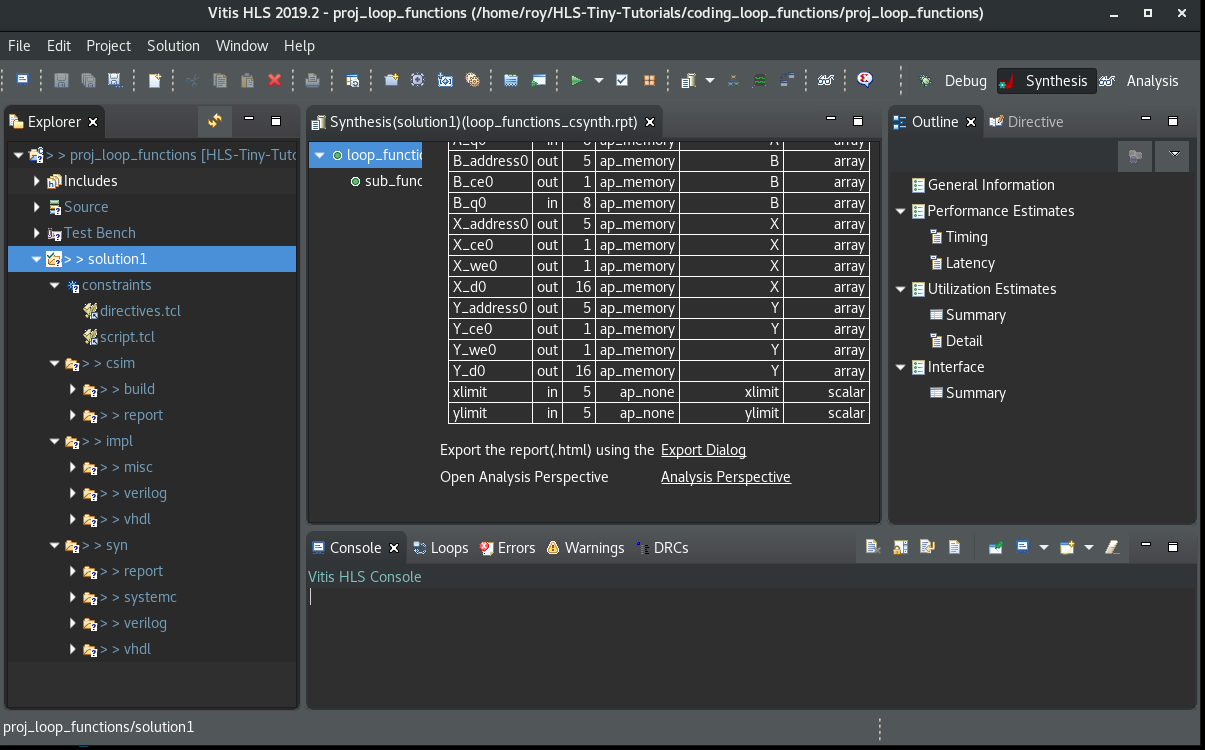Collapse the solution1 tree node
The width and height of the screenshot is (1205, 750).
(x=37, y=259)
